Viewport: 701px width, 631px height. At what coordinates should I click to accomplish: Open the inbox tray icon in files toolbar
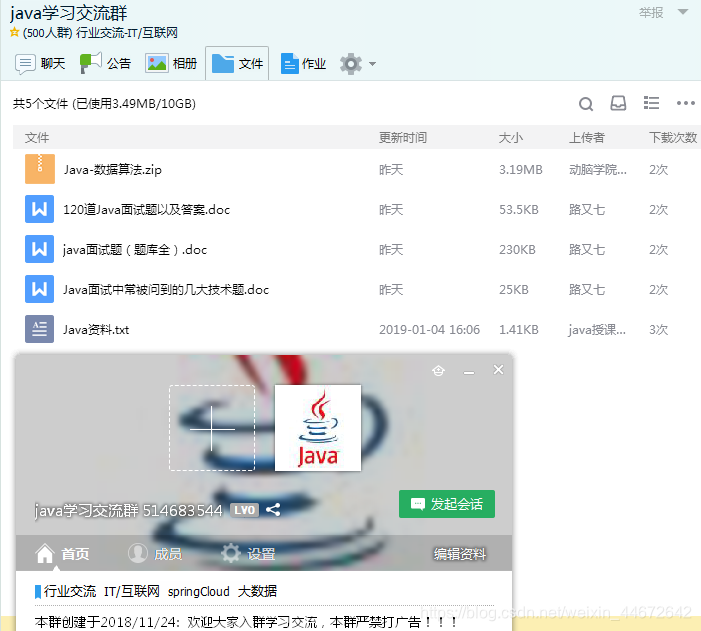pyautogui.click(x=618, y=103)
